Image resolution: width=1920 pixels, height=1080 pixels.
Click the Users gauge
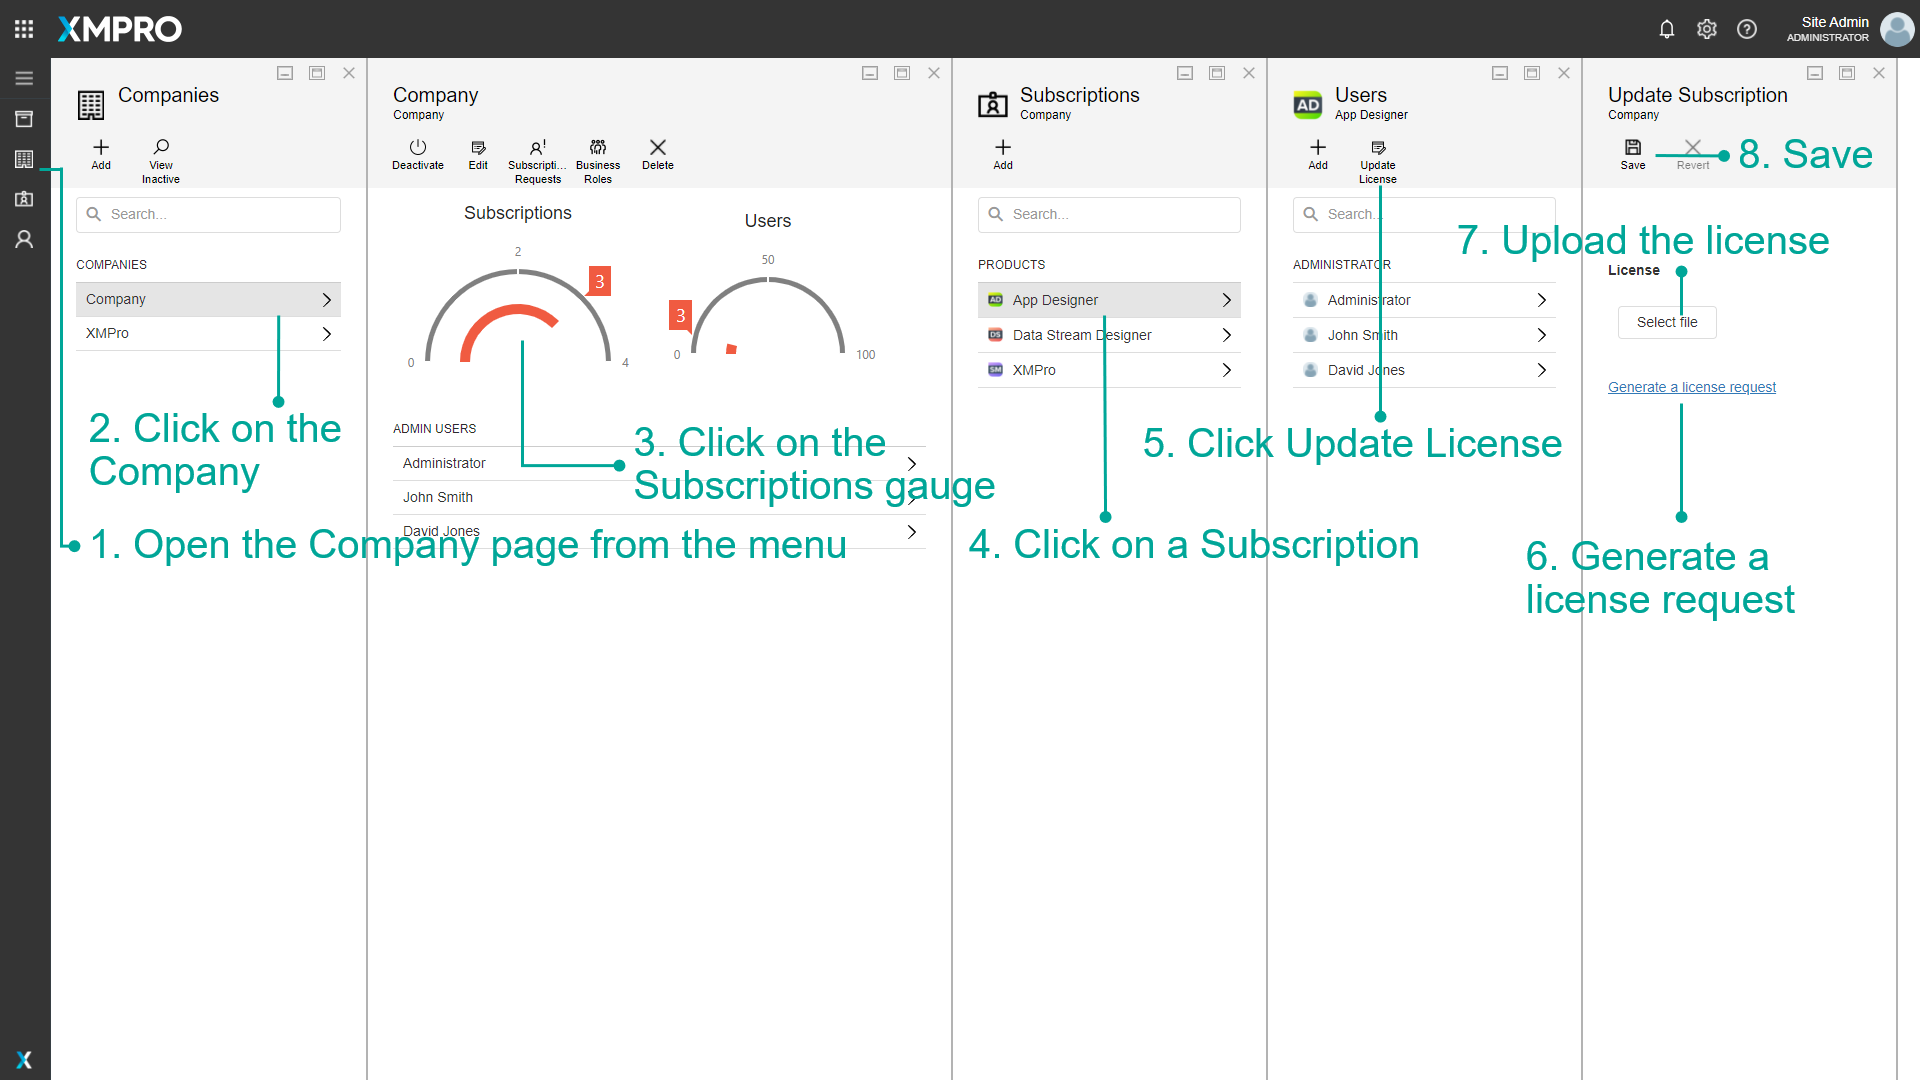tap(768, 315)
